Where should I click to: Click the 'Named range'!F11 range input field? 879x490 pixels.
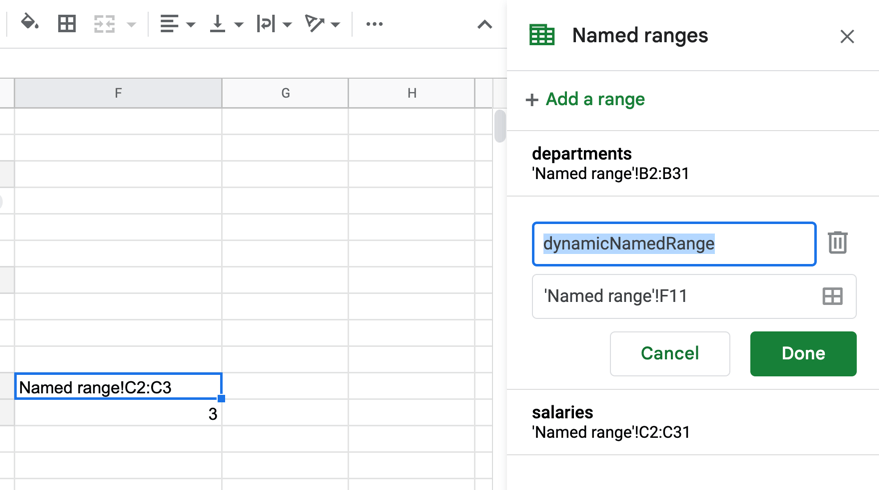click(x=694, y=296)
